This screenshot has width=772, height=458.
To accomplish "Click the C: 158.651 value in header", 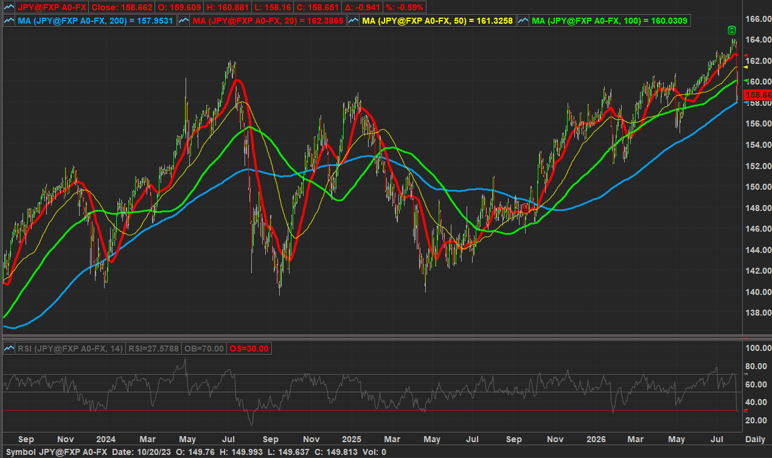I will 318,7.
